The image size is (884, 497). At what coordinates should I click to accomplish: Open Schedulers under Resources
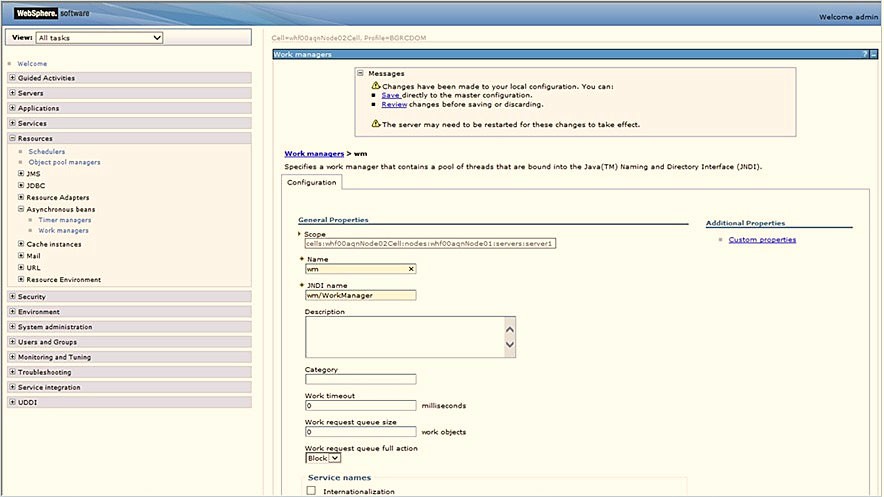click(x=47, y=152)
